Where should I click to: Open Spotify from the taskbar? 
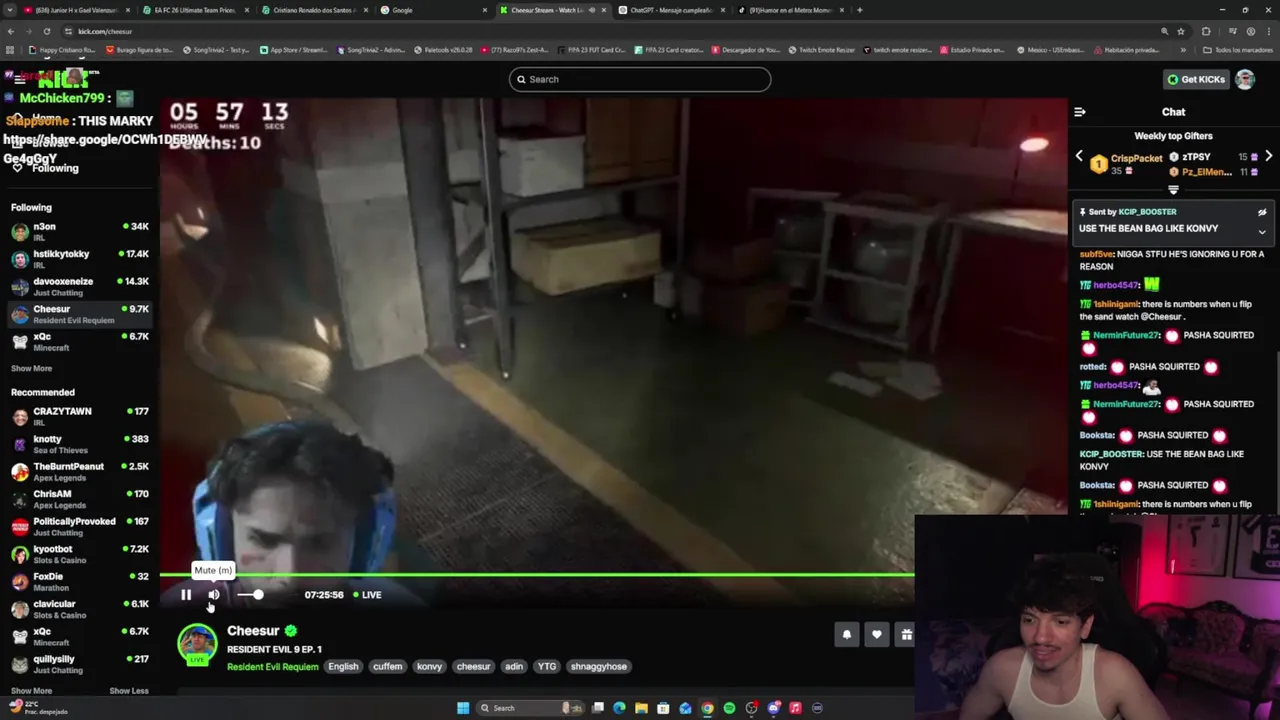[729, 708]
